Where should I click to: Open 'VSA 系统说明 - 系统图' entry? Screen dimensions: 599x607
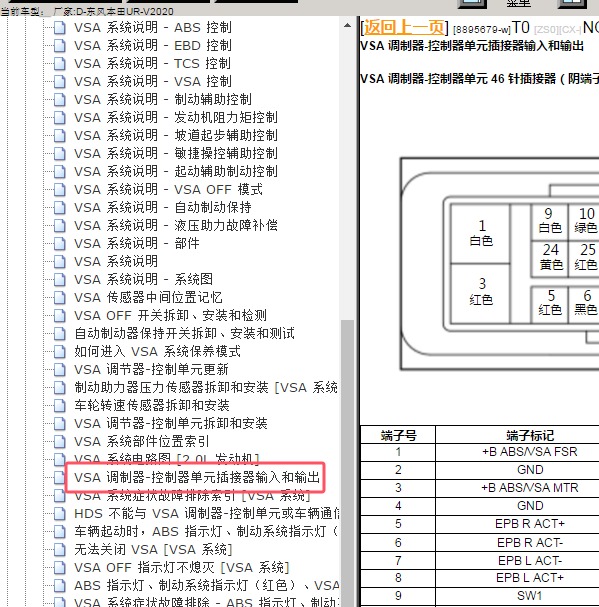tap(143, 279)
